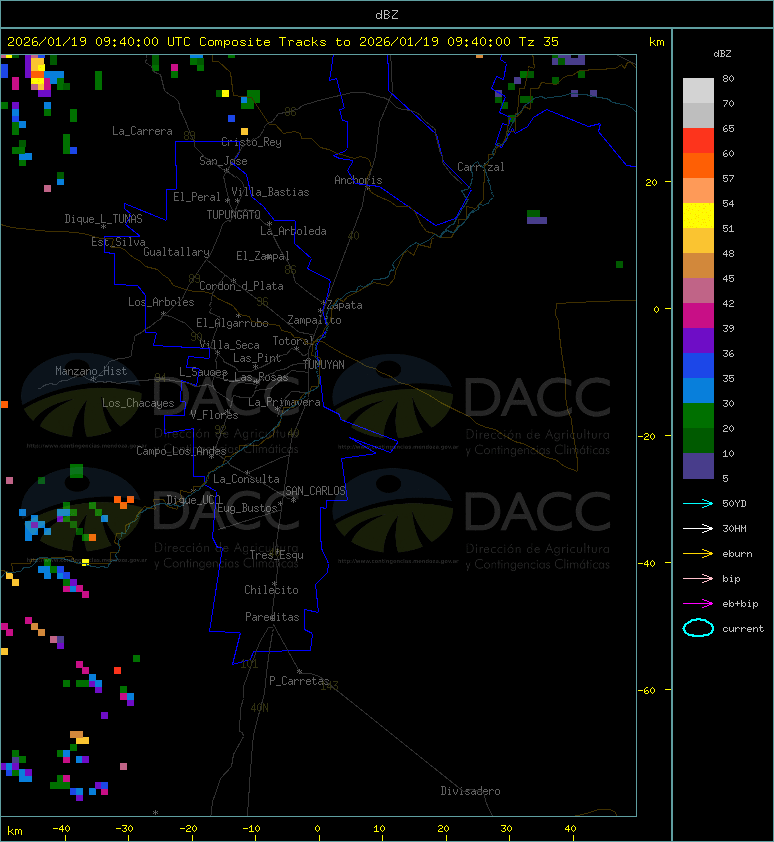
Task: Click the La_Primavera map label
Action: click(284, 402)
